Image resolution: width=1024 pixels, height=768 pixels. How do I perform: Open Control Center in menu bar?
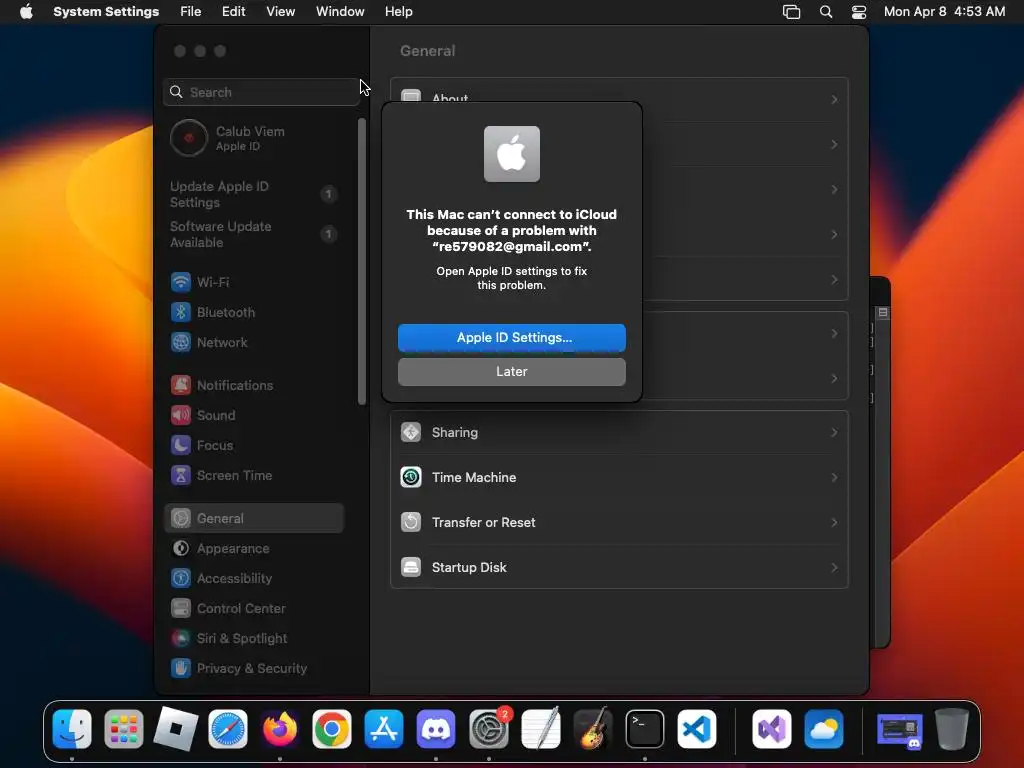(858, 11)
